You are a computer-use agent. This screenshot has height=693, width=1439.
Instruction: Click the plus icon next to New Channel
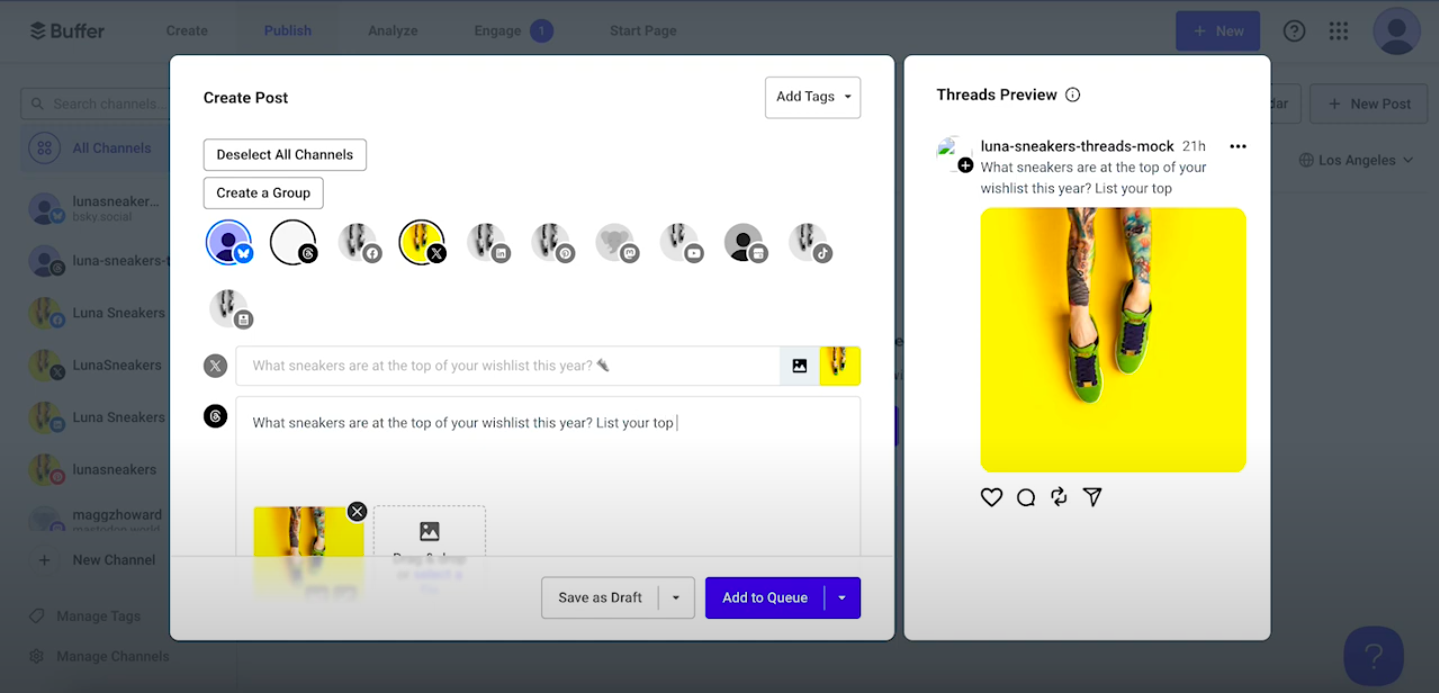(44, 560)
